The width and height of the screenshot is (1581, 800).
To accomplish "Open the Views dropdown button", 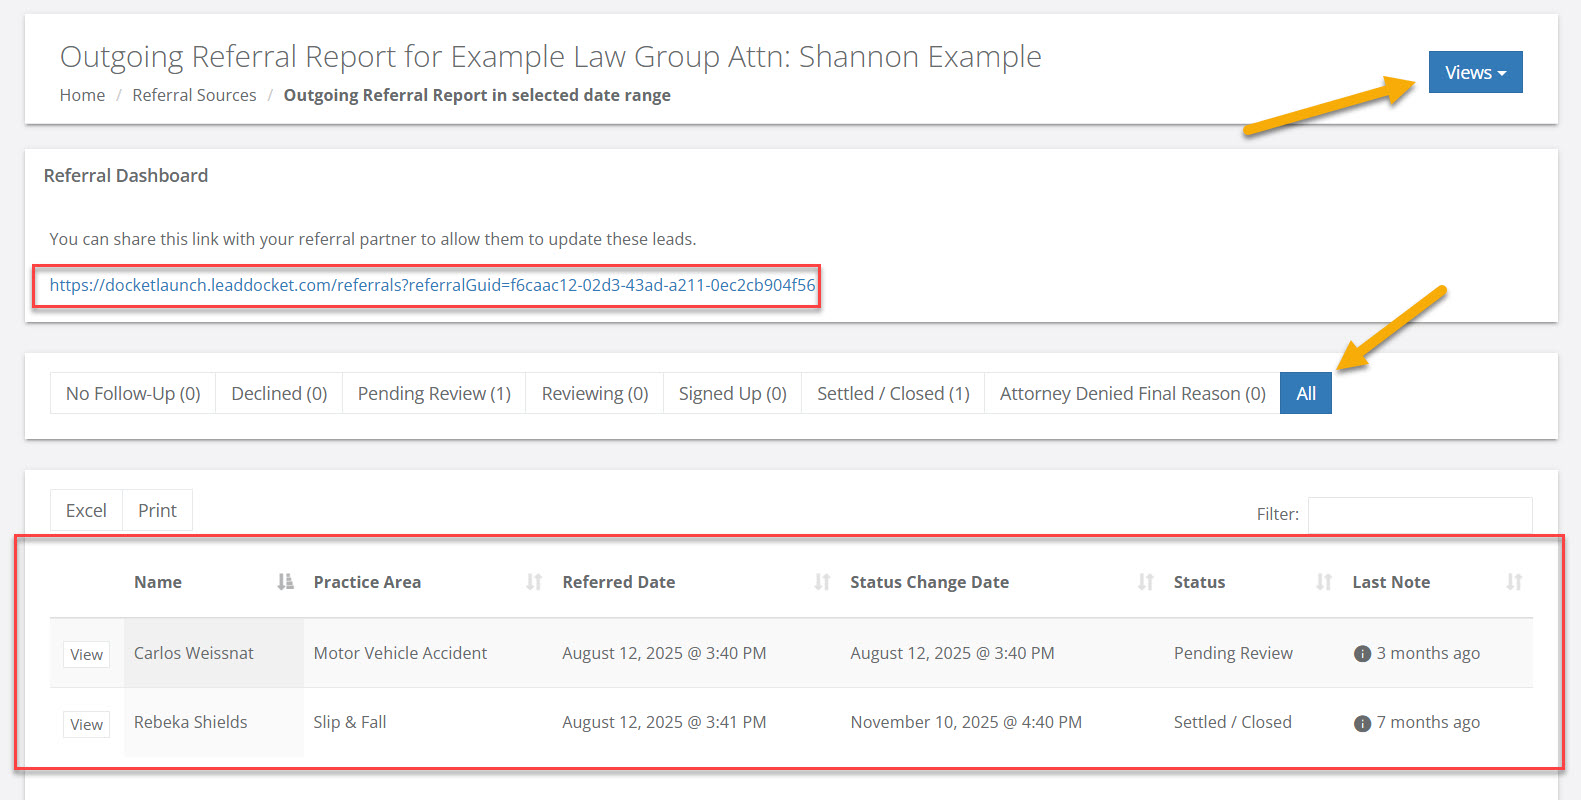I will pos(1475,72).
